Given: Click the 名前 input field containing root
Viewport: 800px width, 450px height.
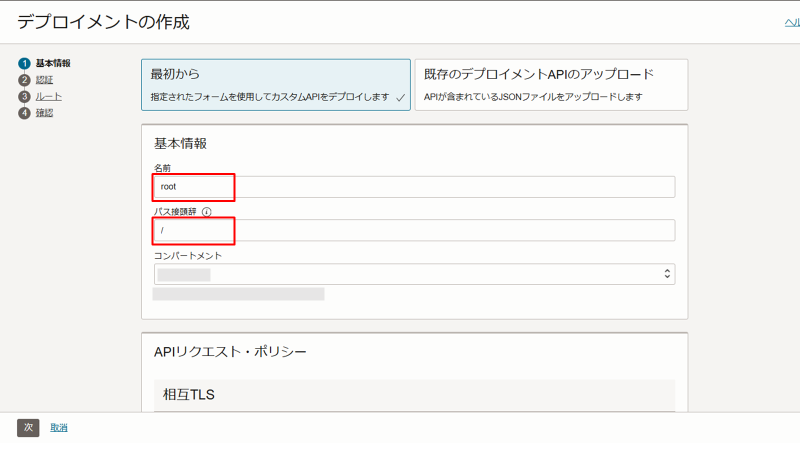Looking at the screenshot, I should point(414,187).
